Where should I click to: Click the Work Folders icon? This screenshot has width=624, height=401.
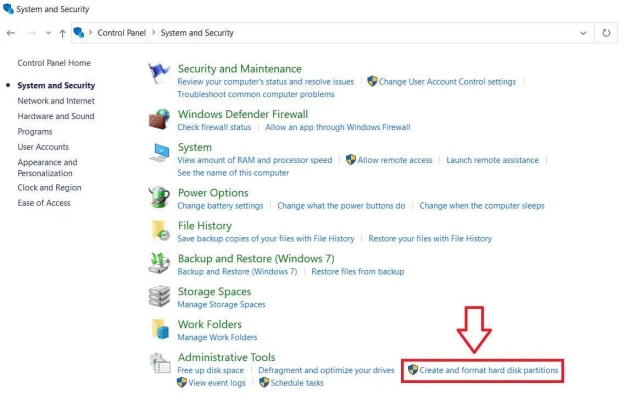pos(159,329)
